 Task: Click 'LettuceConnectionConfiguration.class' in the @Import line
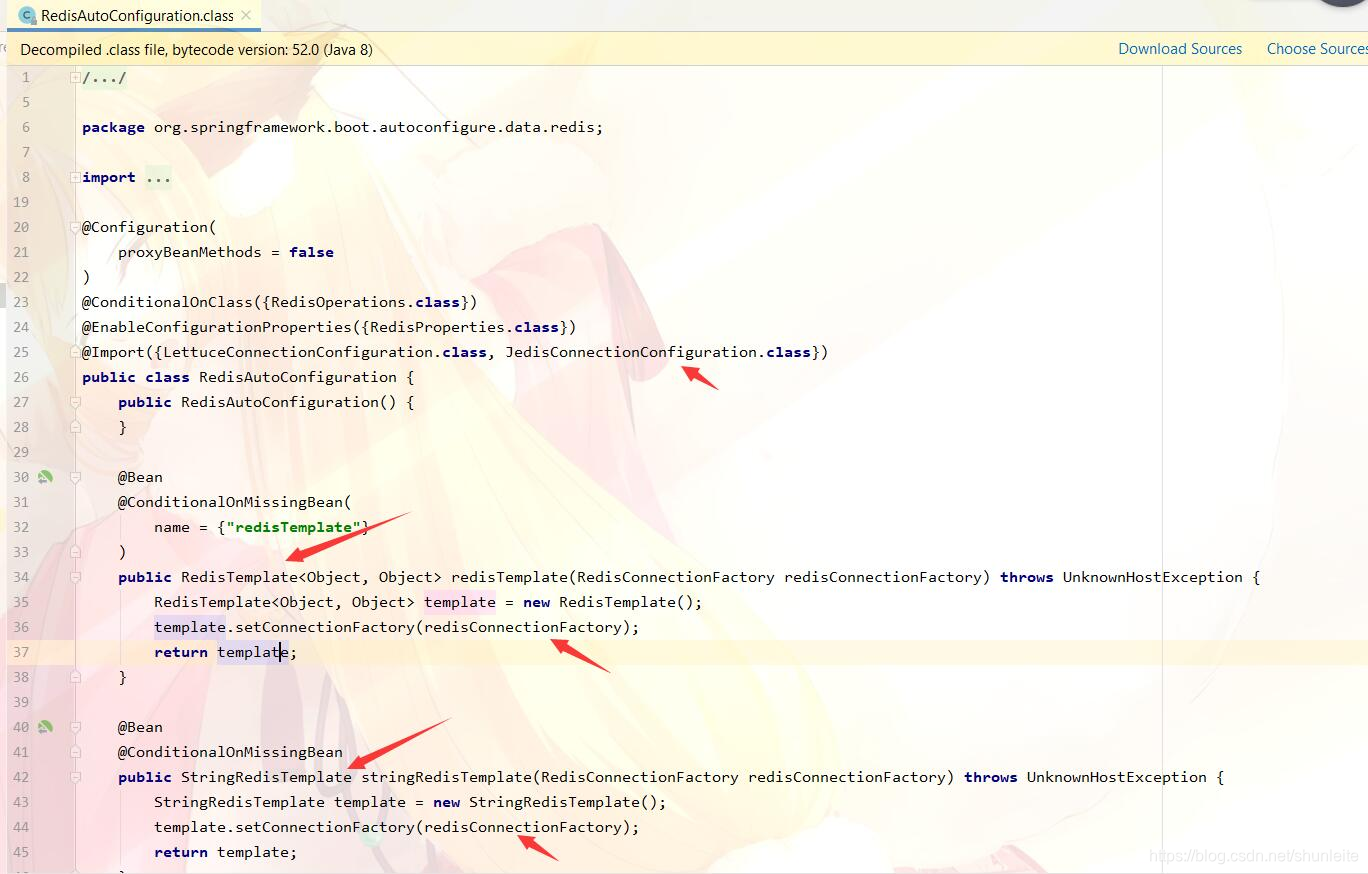click(325, 352)
